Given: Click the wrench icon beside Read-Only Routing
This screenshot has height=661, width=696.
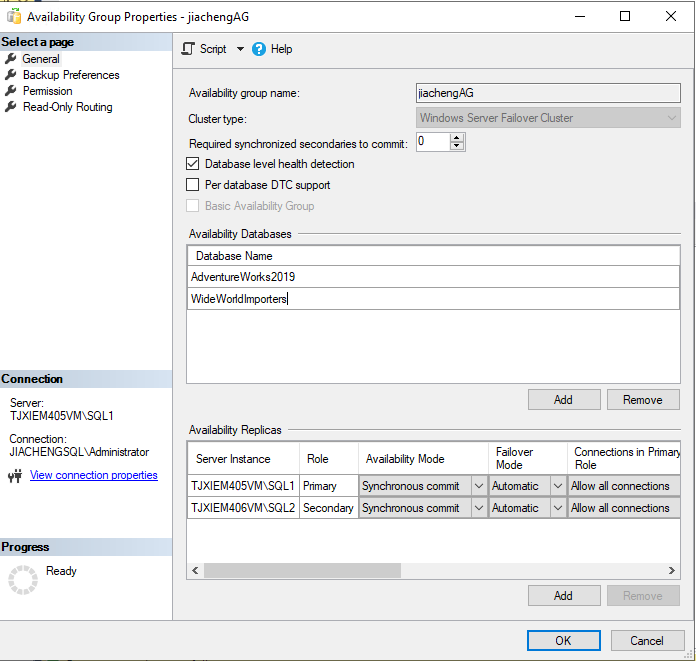Looking at the screenshot, I should [x=11, y=107].
